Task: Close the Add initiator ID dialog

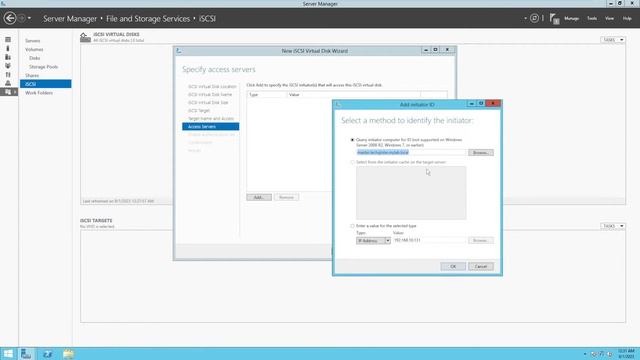Action: pyautogui.click(x=493, y=104)
